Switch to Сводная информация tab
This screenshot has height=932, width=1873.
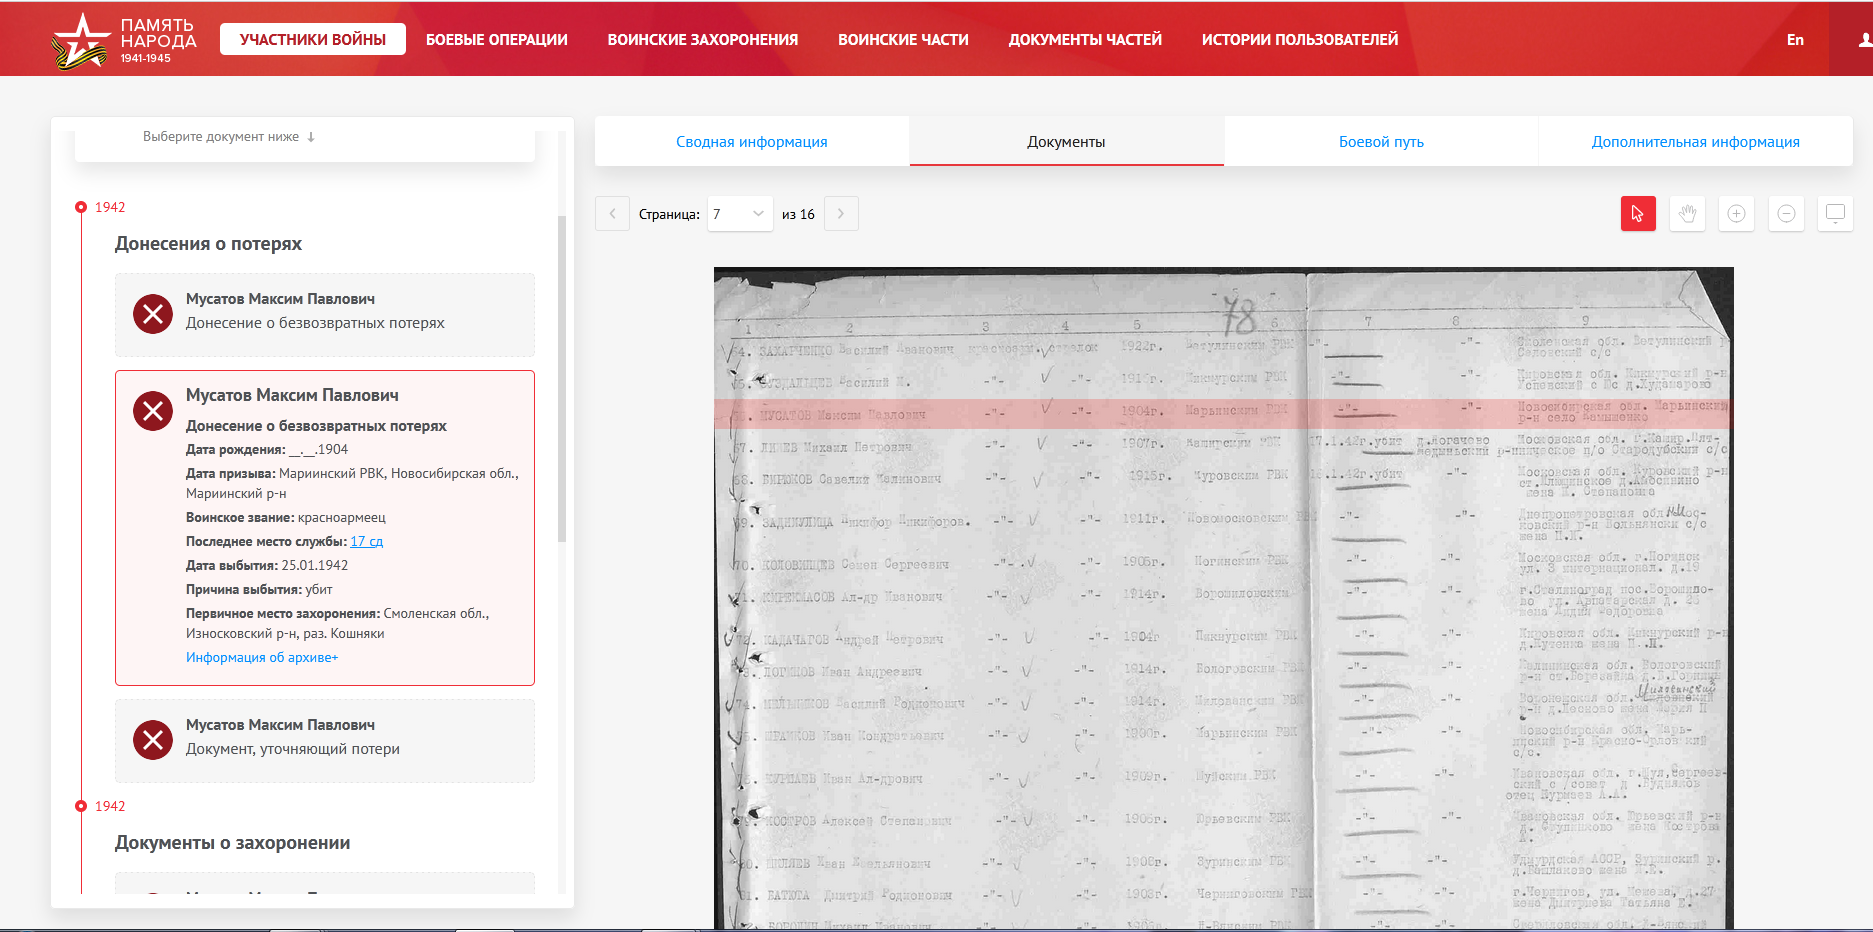click(x=751, y=142)
